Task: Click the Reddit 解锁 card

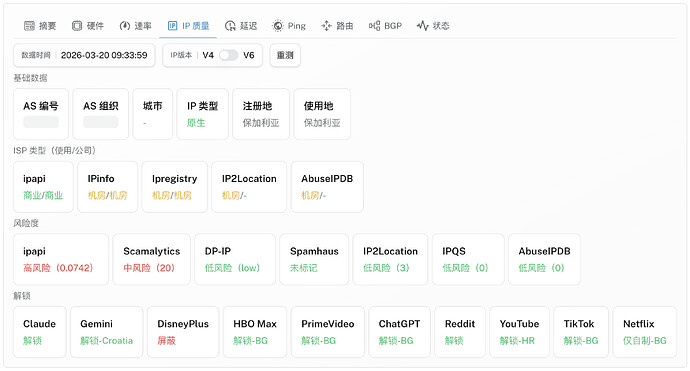Action: click(460, 332)
